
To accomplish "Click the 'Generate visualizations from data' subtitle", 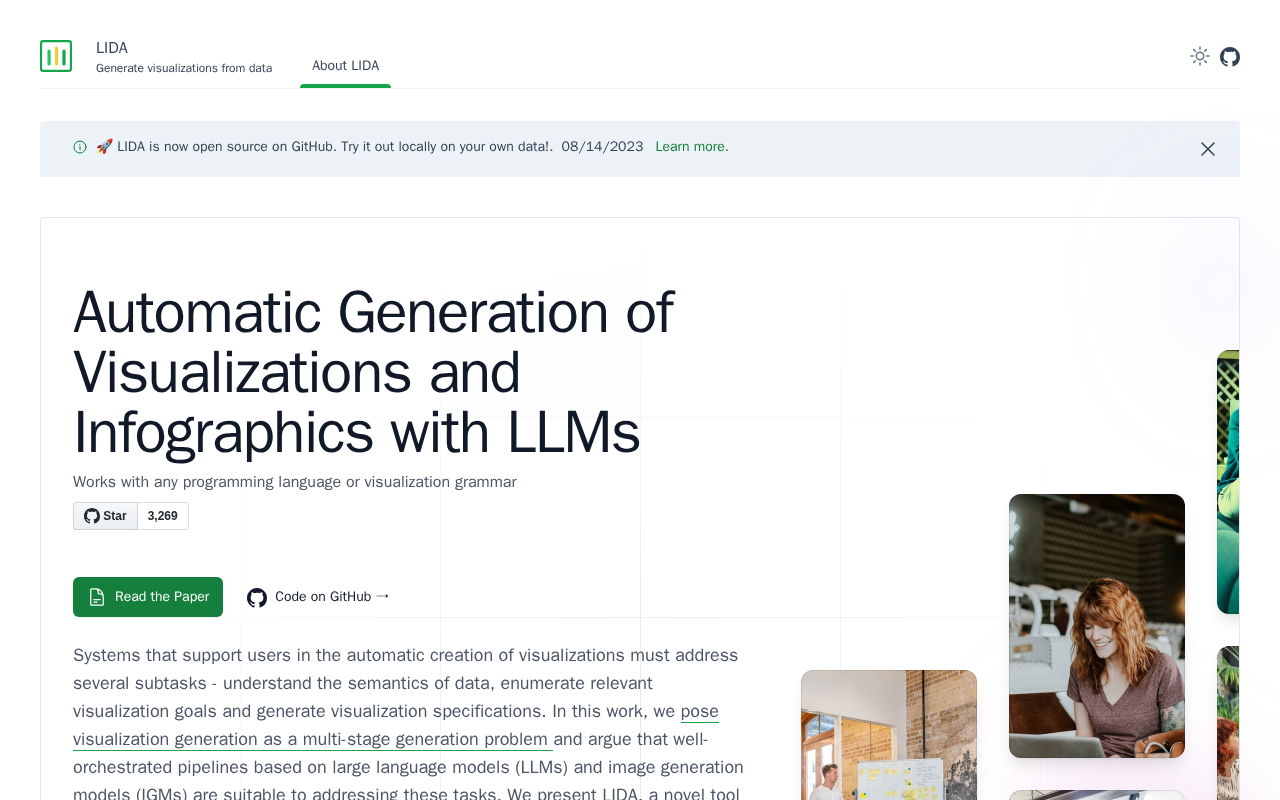I will 184,68.
